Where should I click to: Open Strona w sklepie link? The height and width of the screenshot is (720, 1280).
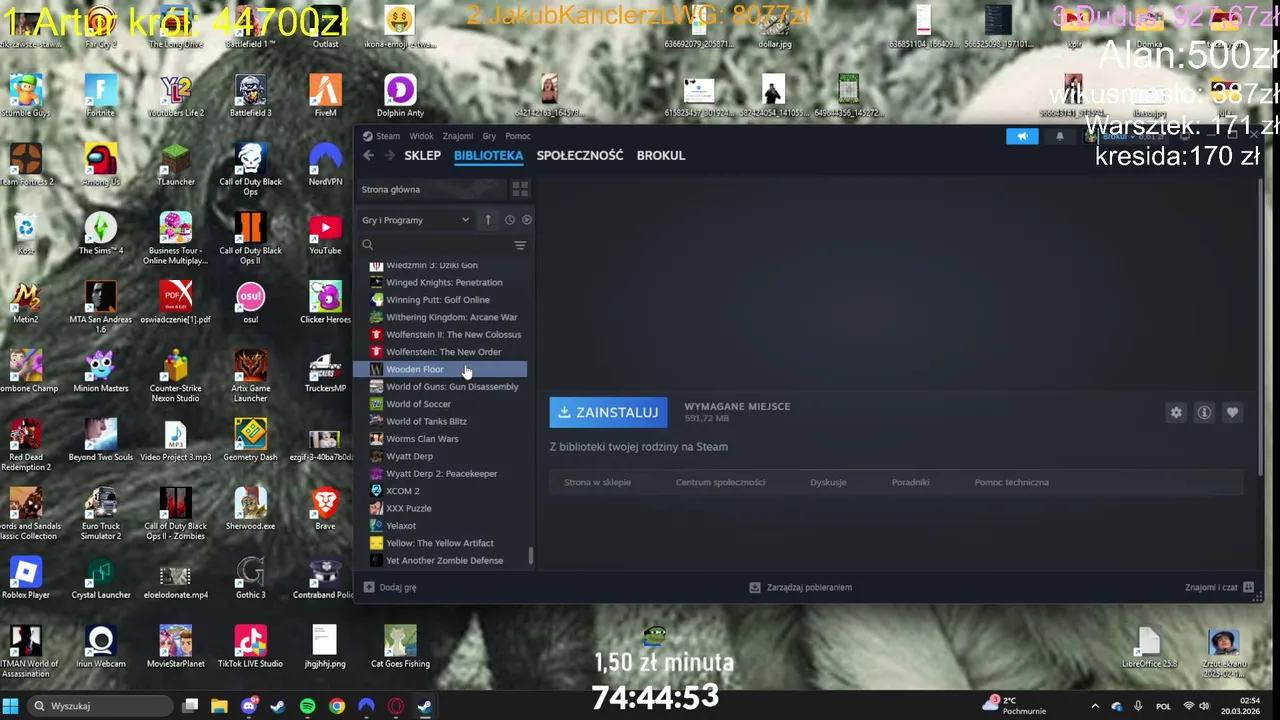pos(597,482)
